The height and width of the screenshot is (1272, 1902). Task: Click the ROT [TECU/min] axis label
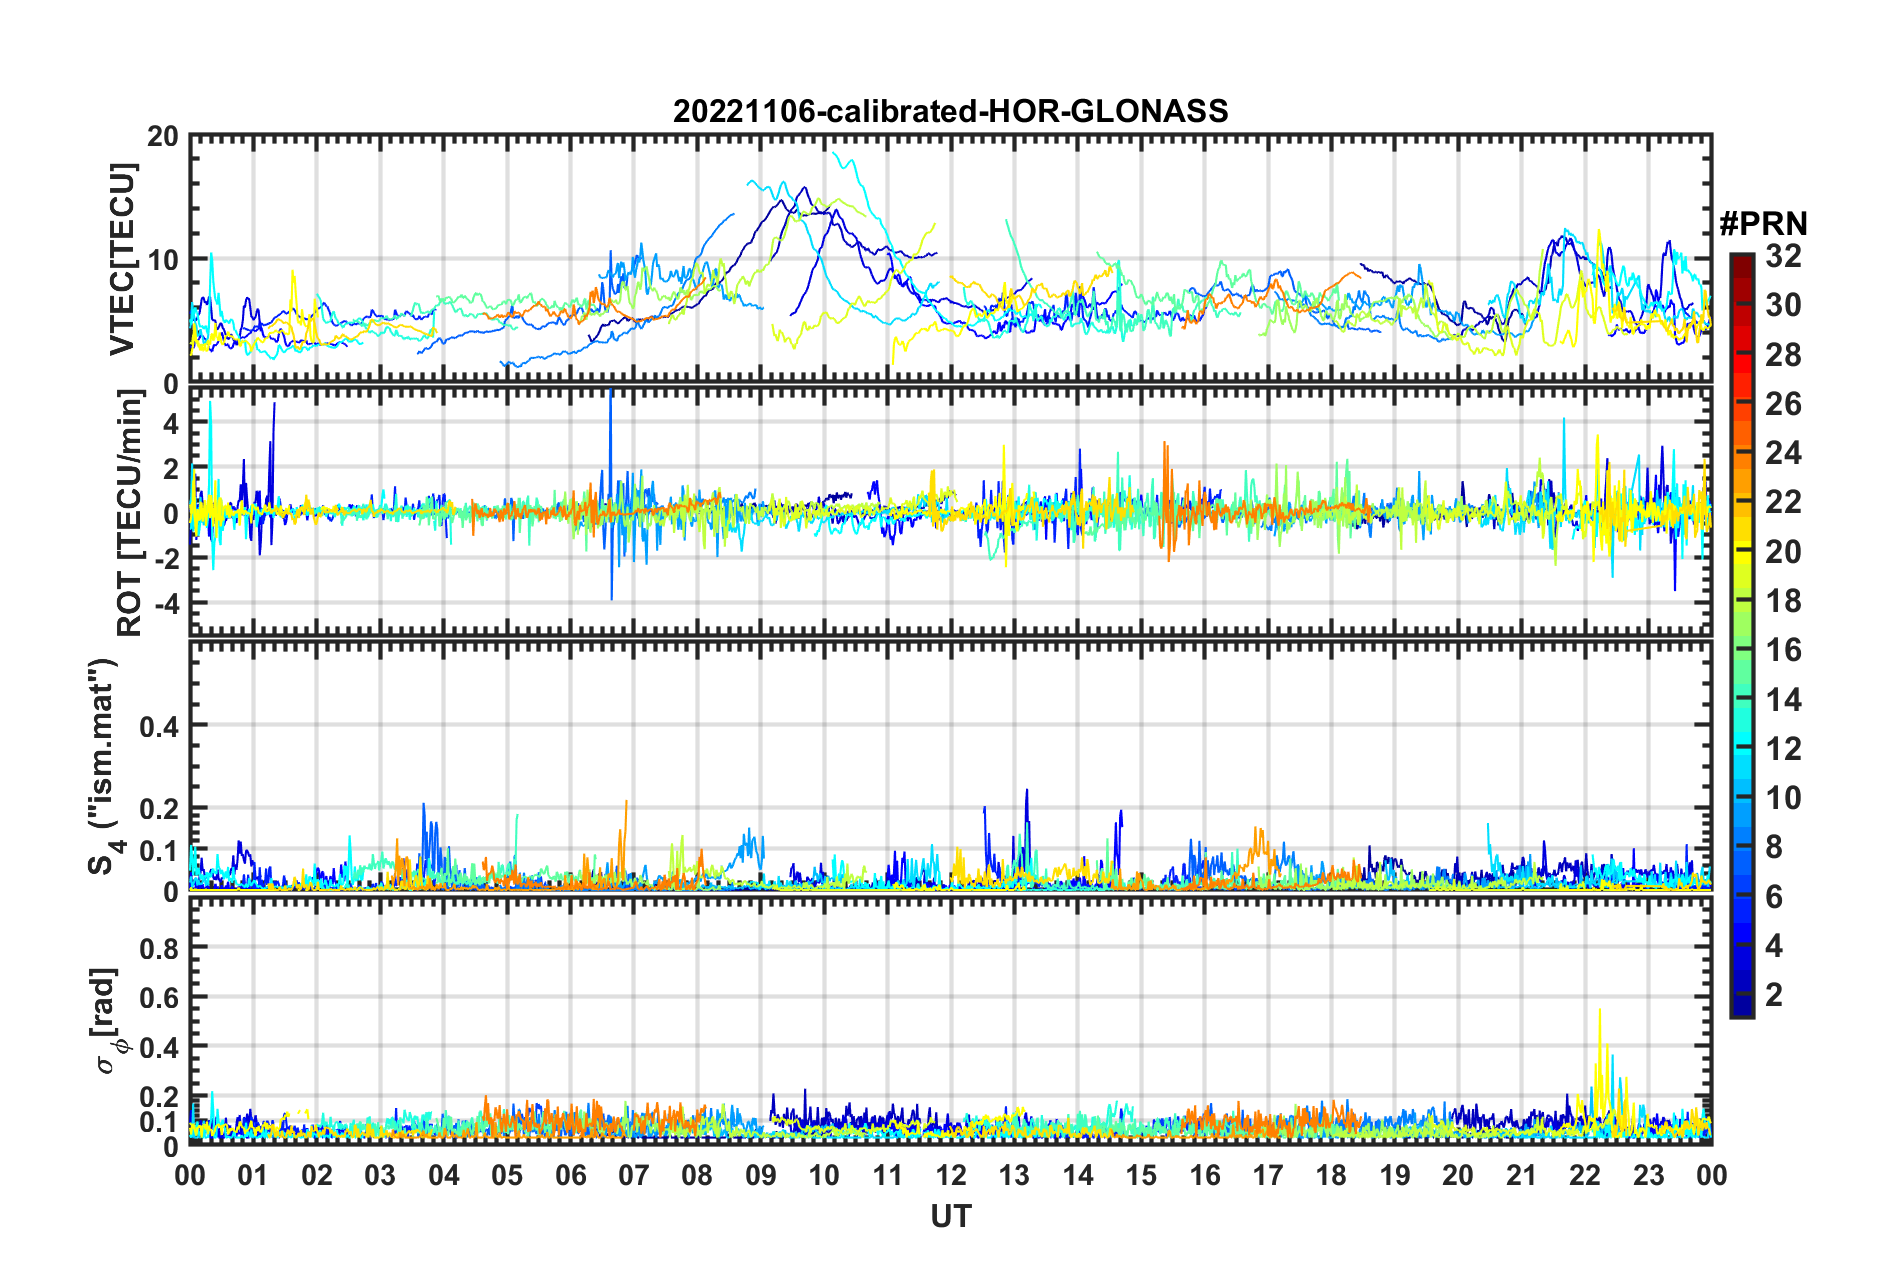pos(130,513)
